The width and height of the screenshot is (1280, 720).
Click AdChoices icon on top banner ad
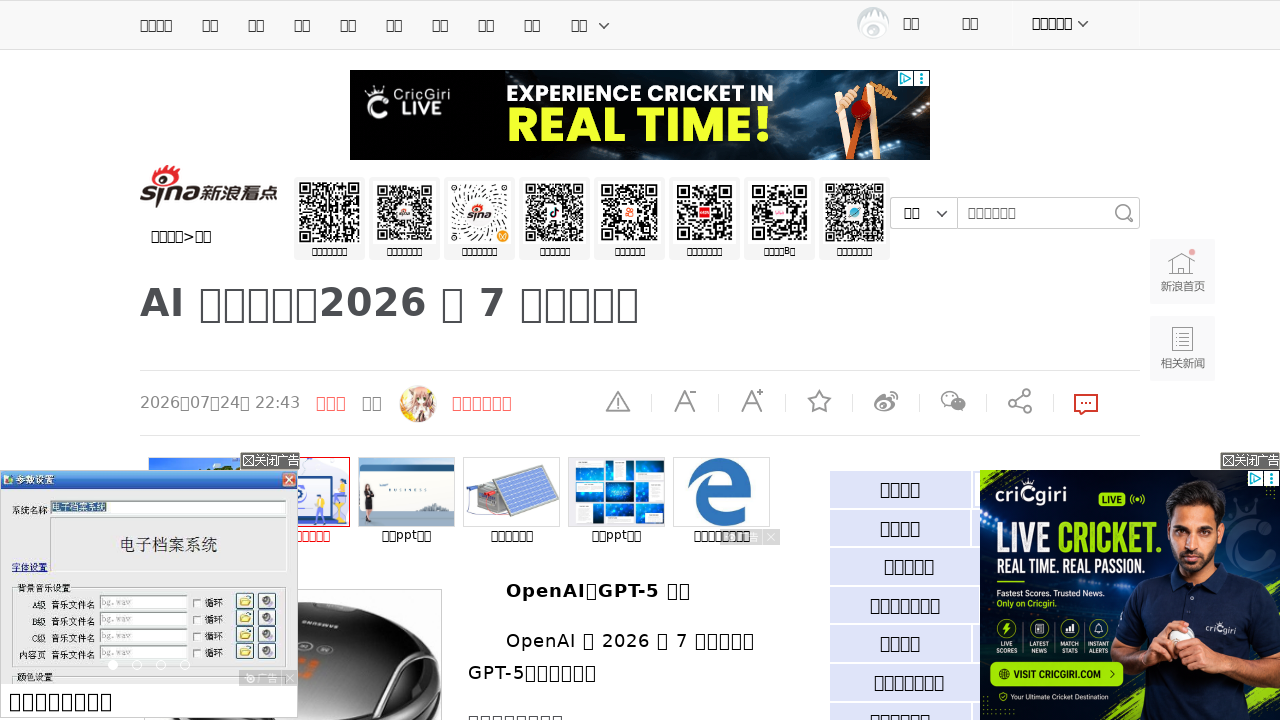coord(905,78)
